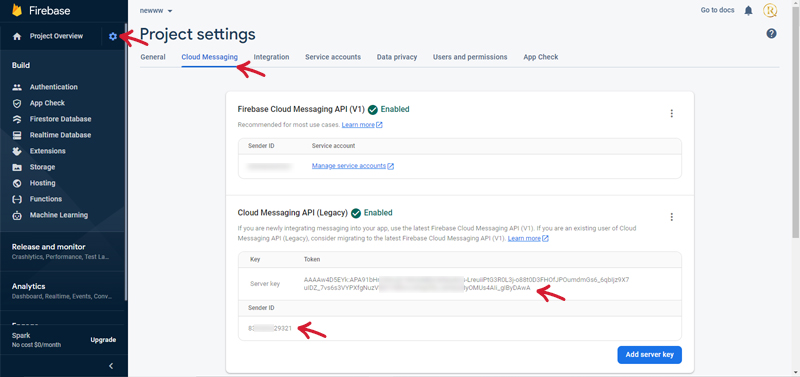Open Hosting in the sidebar
The width and height of the screenshot is (800, 377).
click(x=42, y=183)
